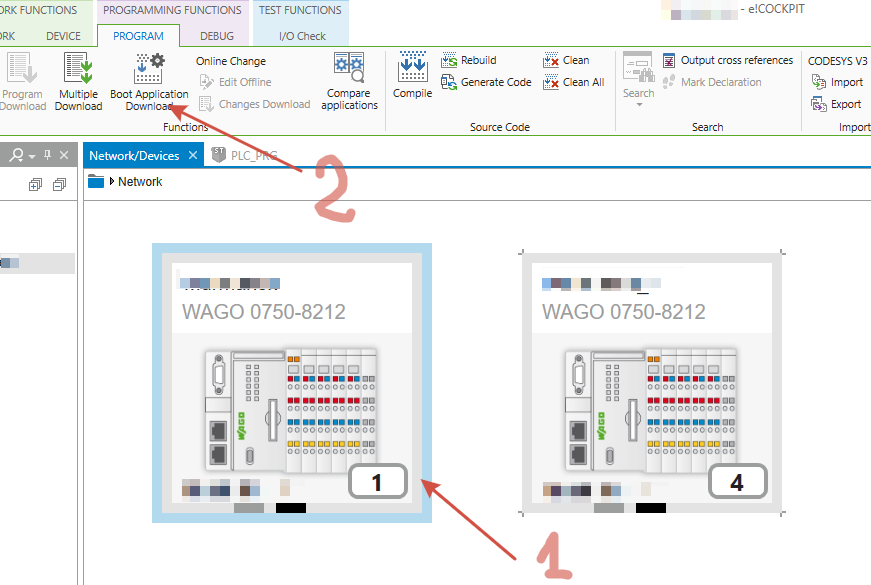Click the CODESYS V3 label

pyautogui.click(x=837, y=61)
